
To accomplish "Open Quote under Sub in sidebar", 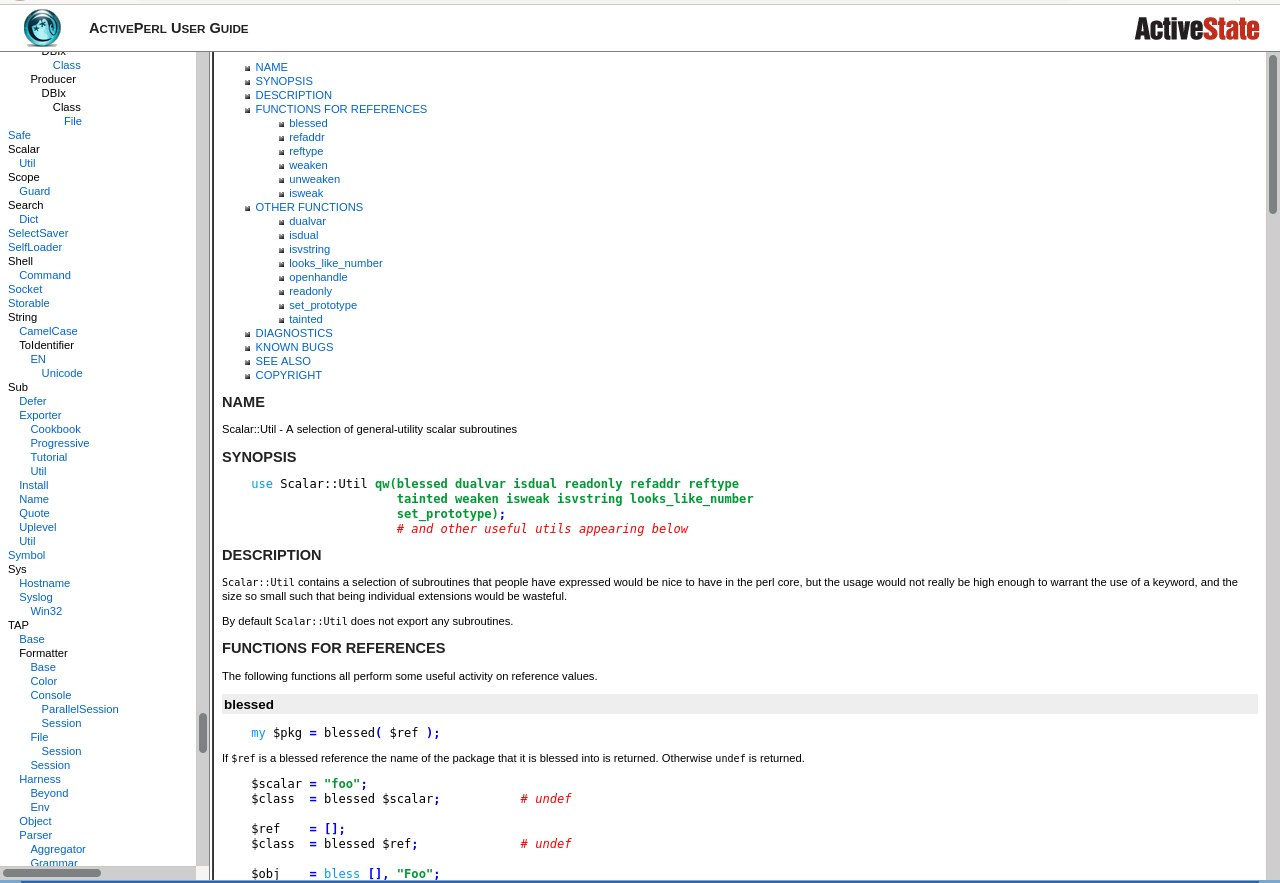I will tap(34, 513).
